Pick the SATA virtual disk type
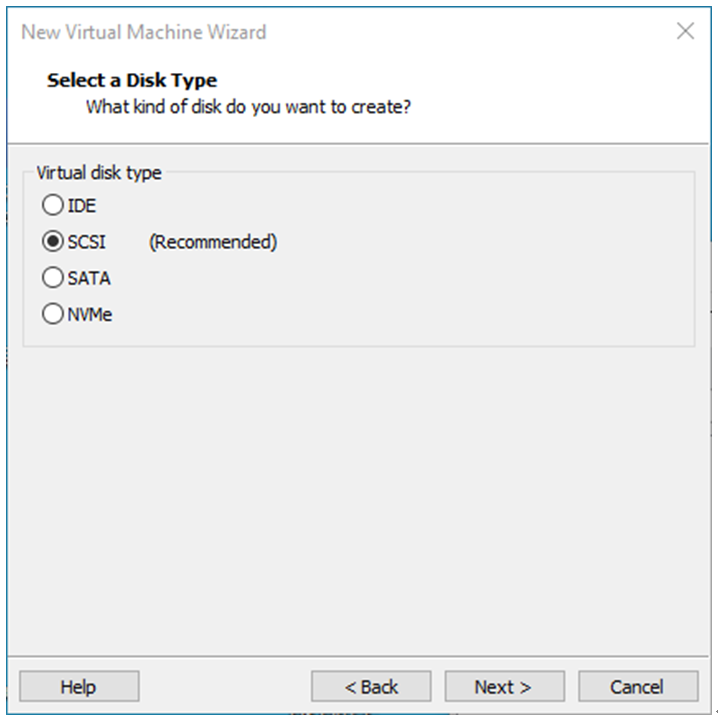 pos(53,278)
